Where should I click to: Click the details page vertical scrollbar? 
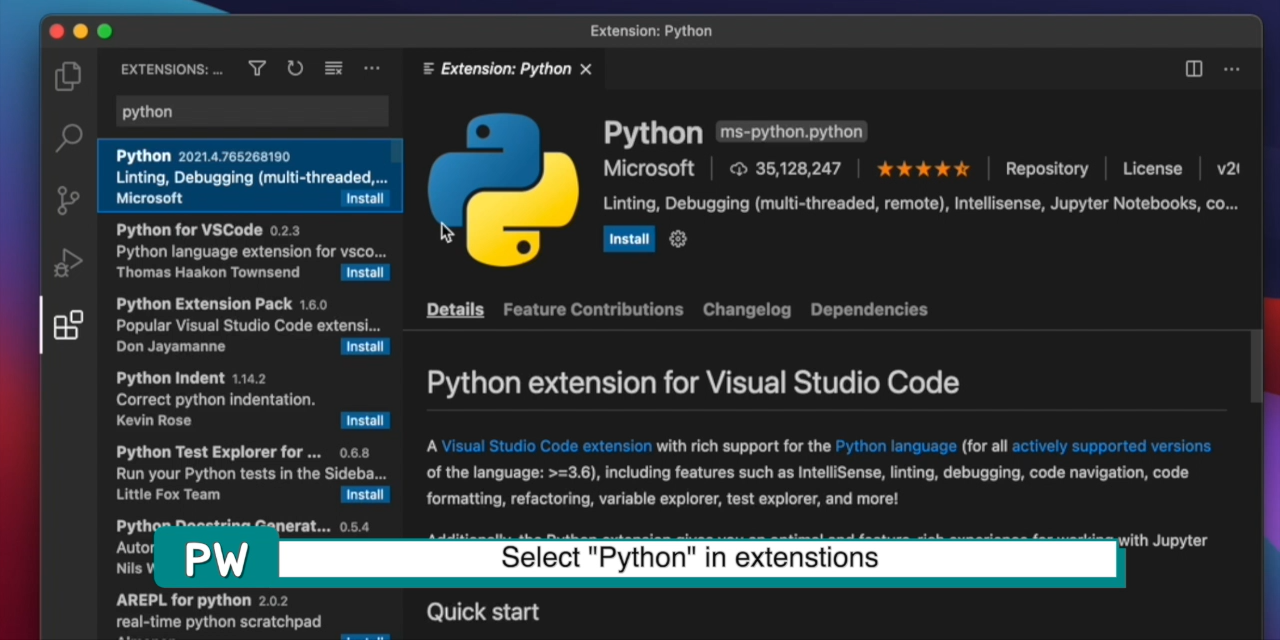click(x=1256, y=367)
